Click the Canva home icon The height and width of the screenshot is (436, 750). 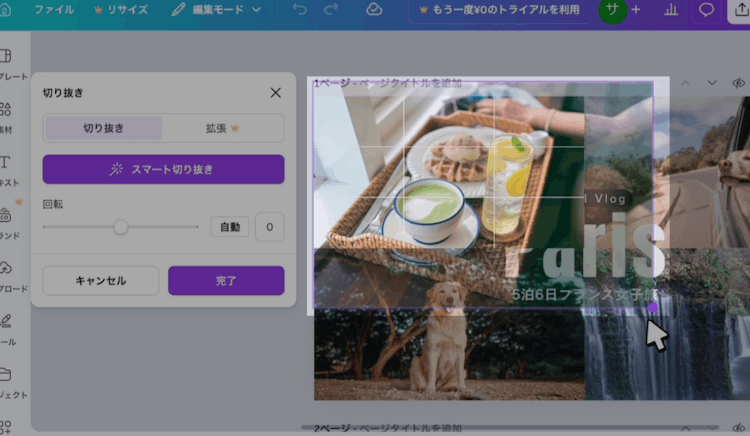(5, 10)
